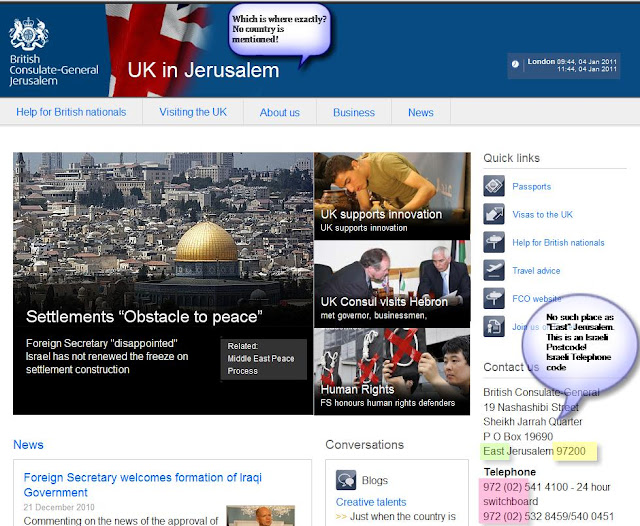This screenshot has width=640, height=526.
Task: Click the East Jerusalem 97200 address line
Action: pos(534,451)
